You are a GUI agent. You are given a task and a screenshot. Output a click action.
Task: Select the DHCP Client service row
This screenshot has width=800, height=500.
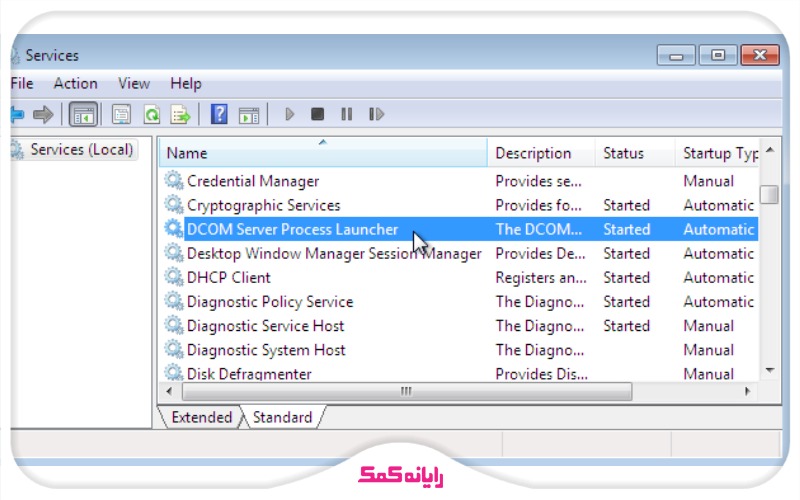[x=229, y=278]
